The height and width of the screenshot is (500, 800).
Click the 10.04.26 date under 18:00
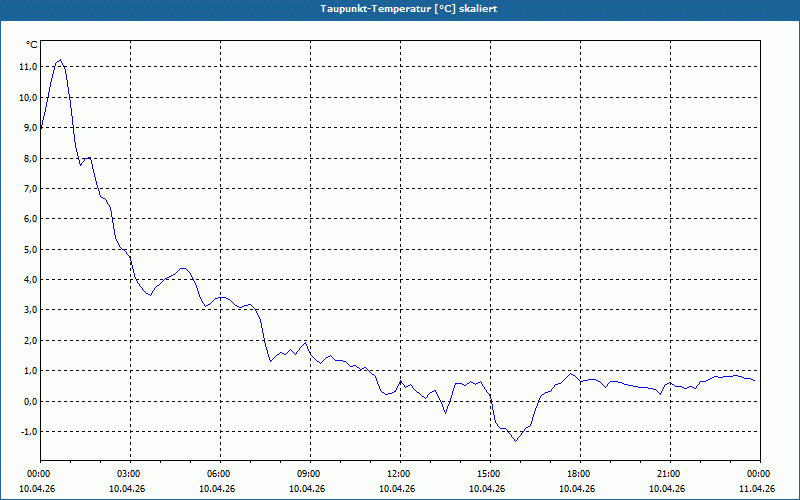tap(577, 488)
